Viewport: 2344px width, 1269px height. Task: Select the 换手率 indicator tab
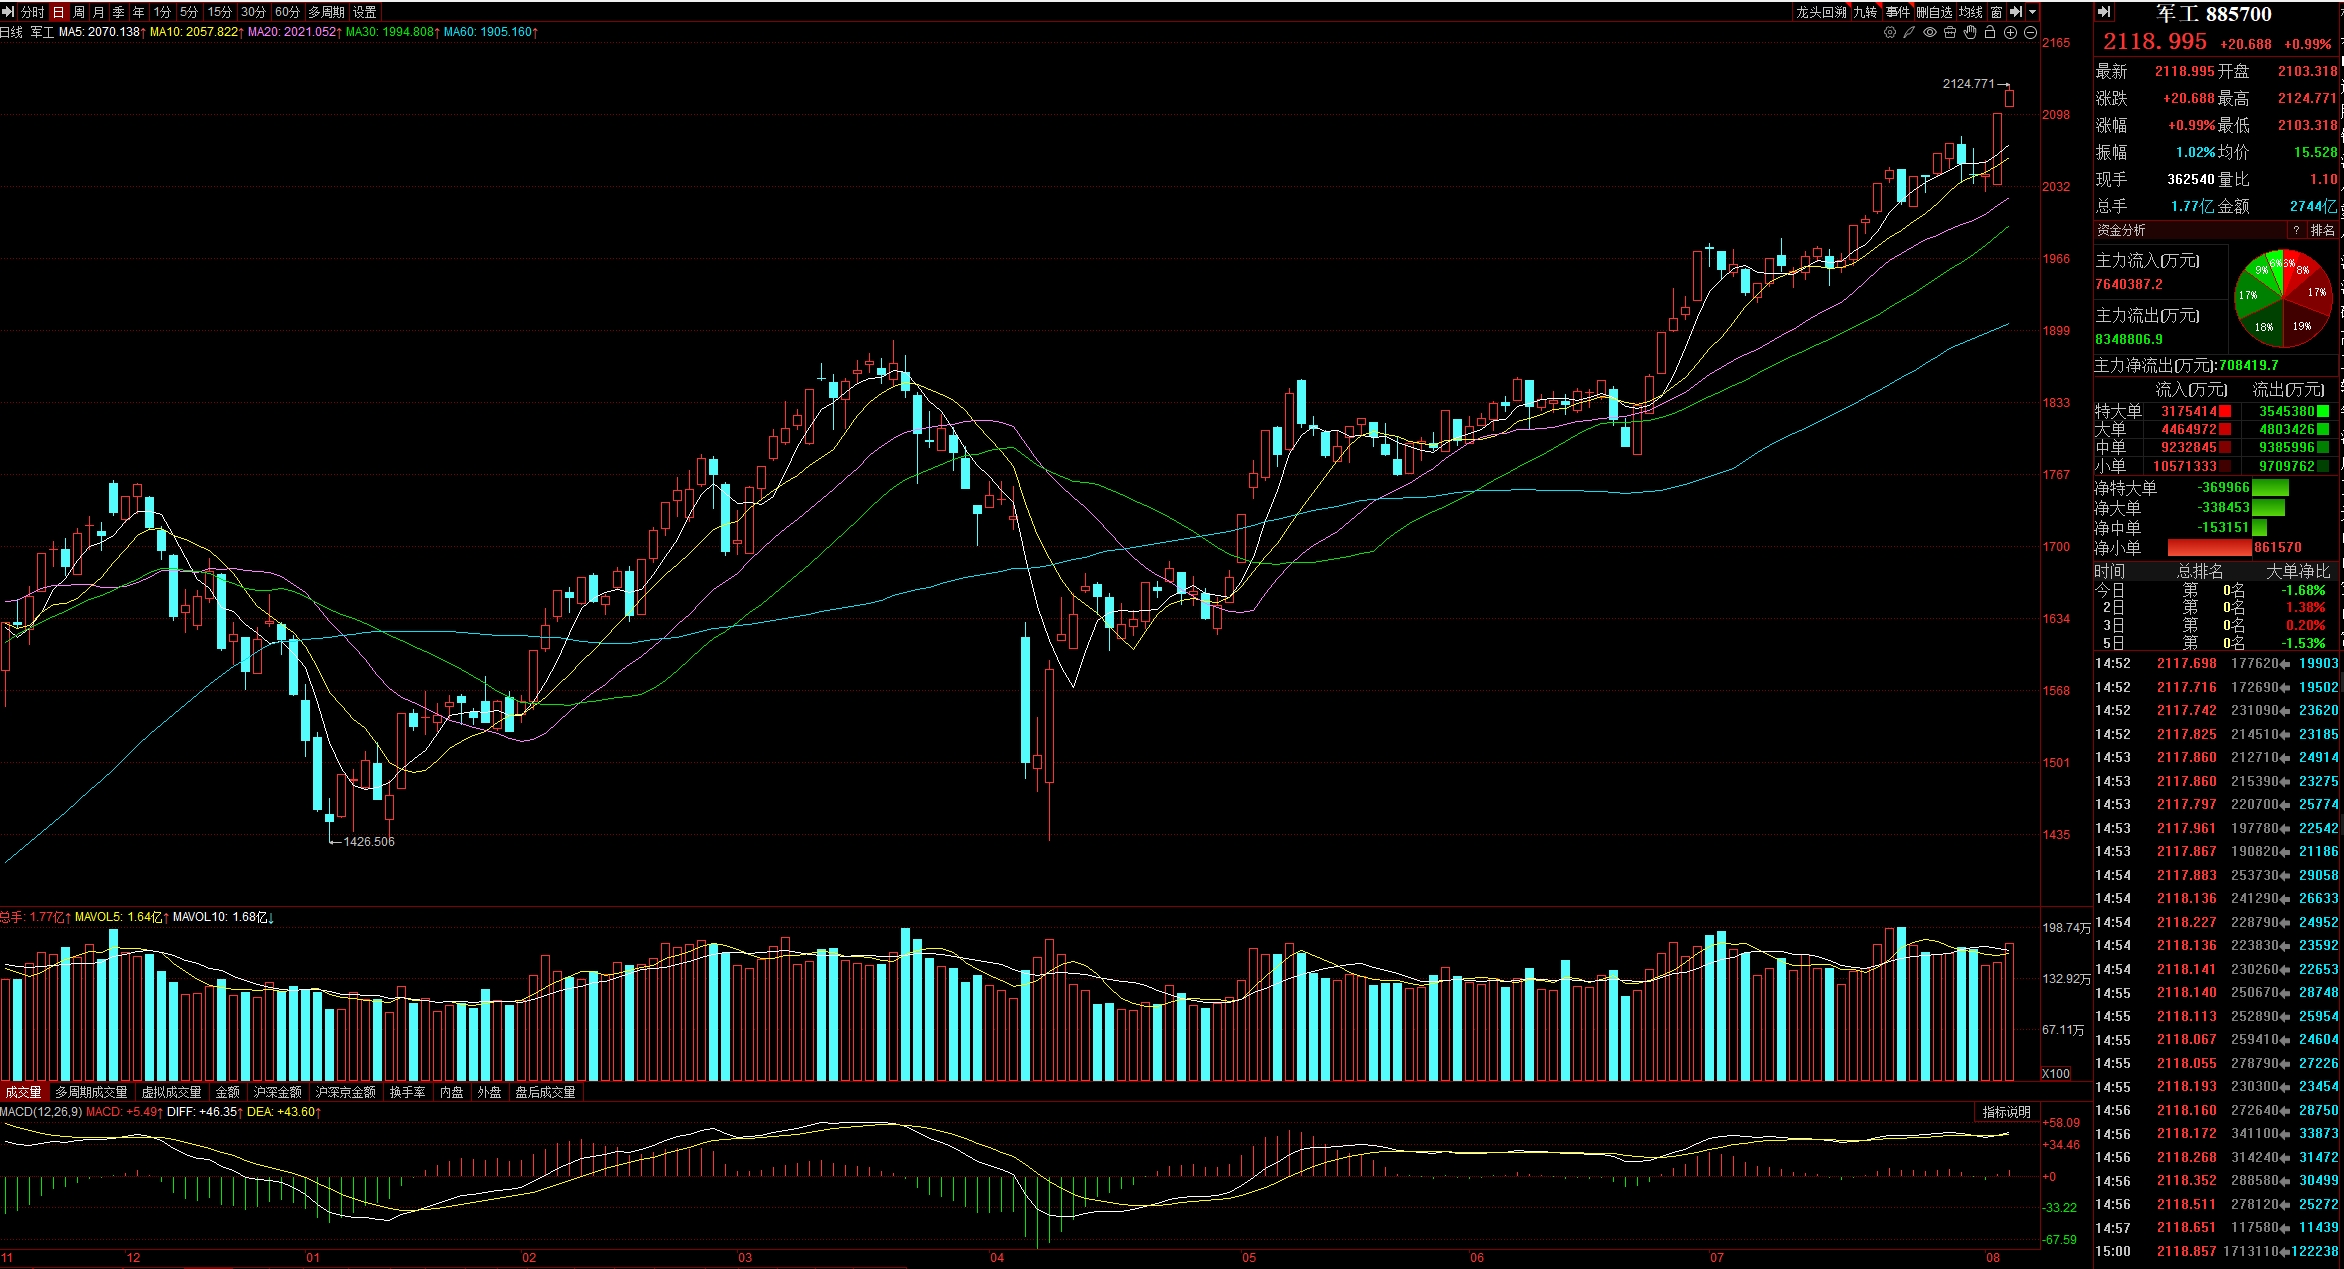pyautogui.click(x=407, y=1092)
